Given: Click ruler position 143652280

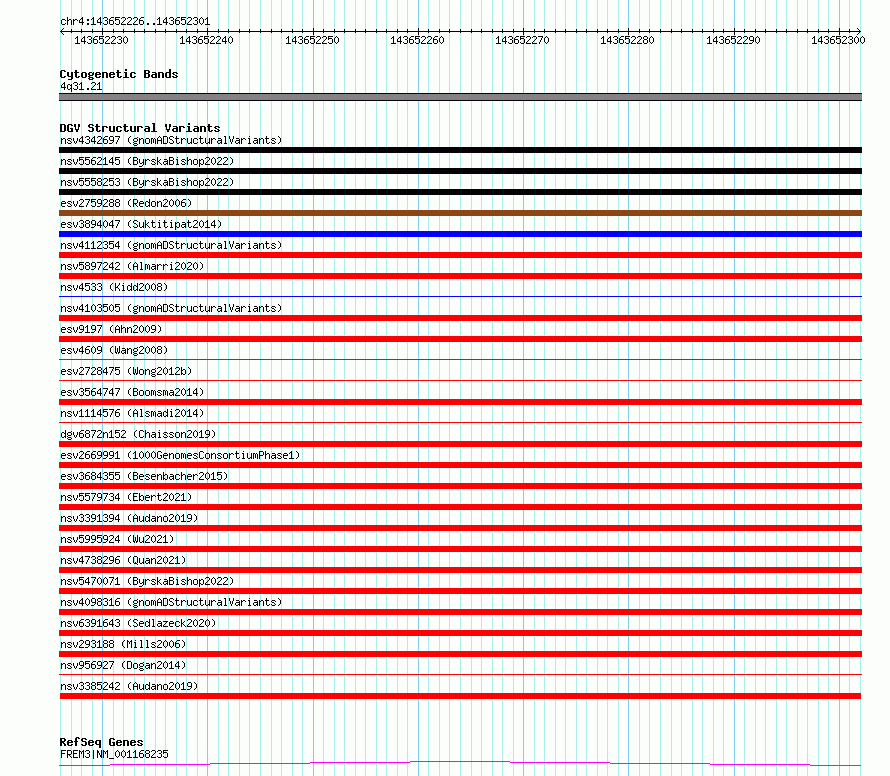Looking at the screenshot, I should point(627,40).
